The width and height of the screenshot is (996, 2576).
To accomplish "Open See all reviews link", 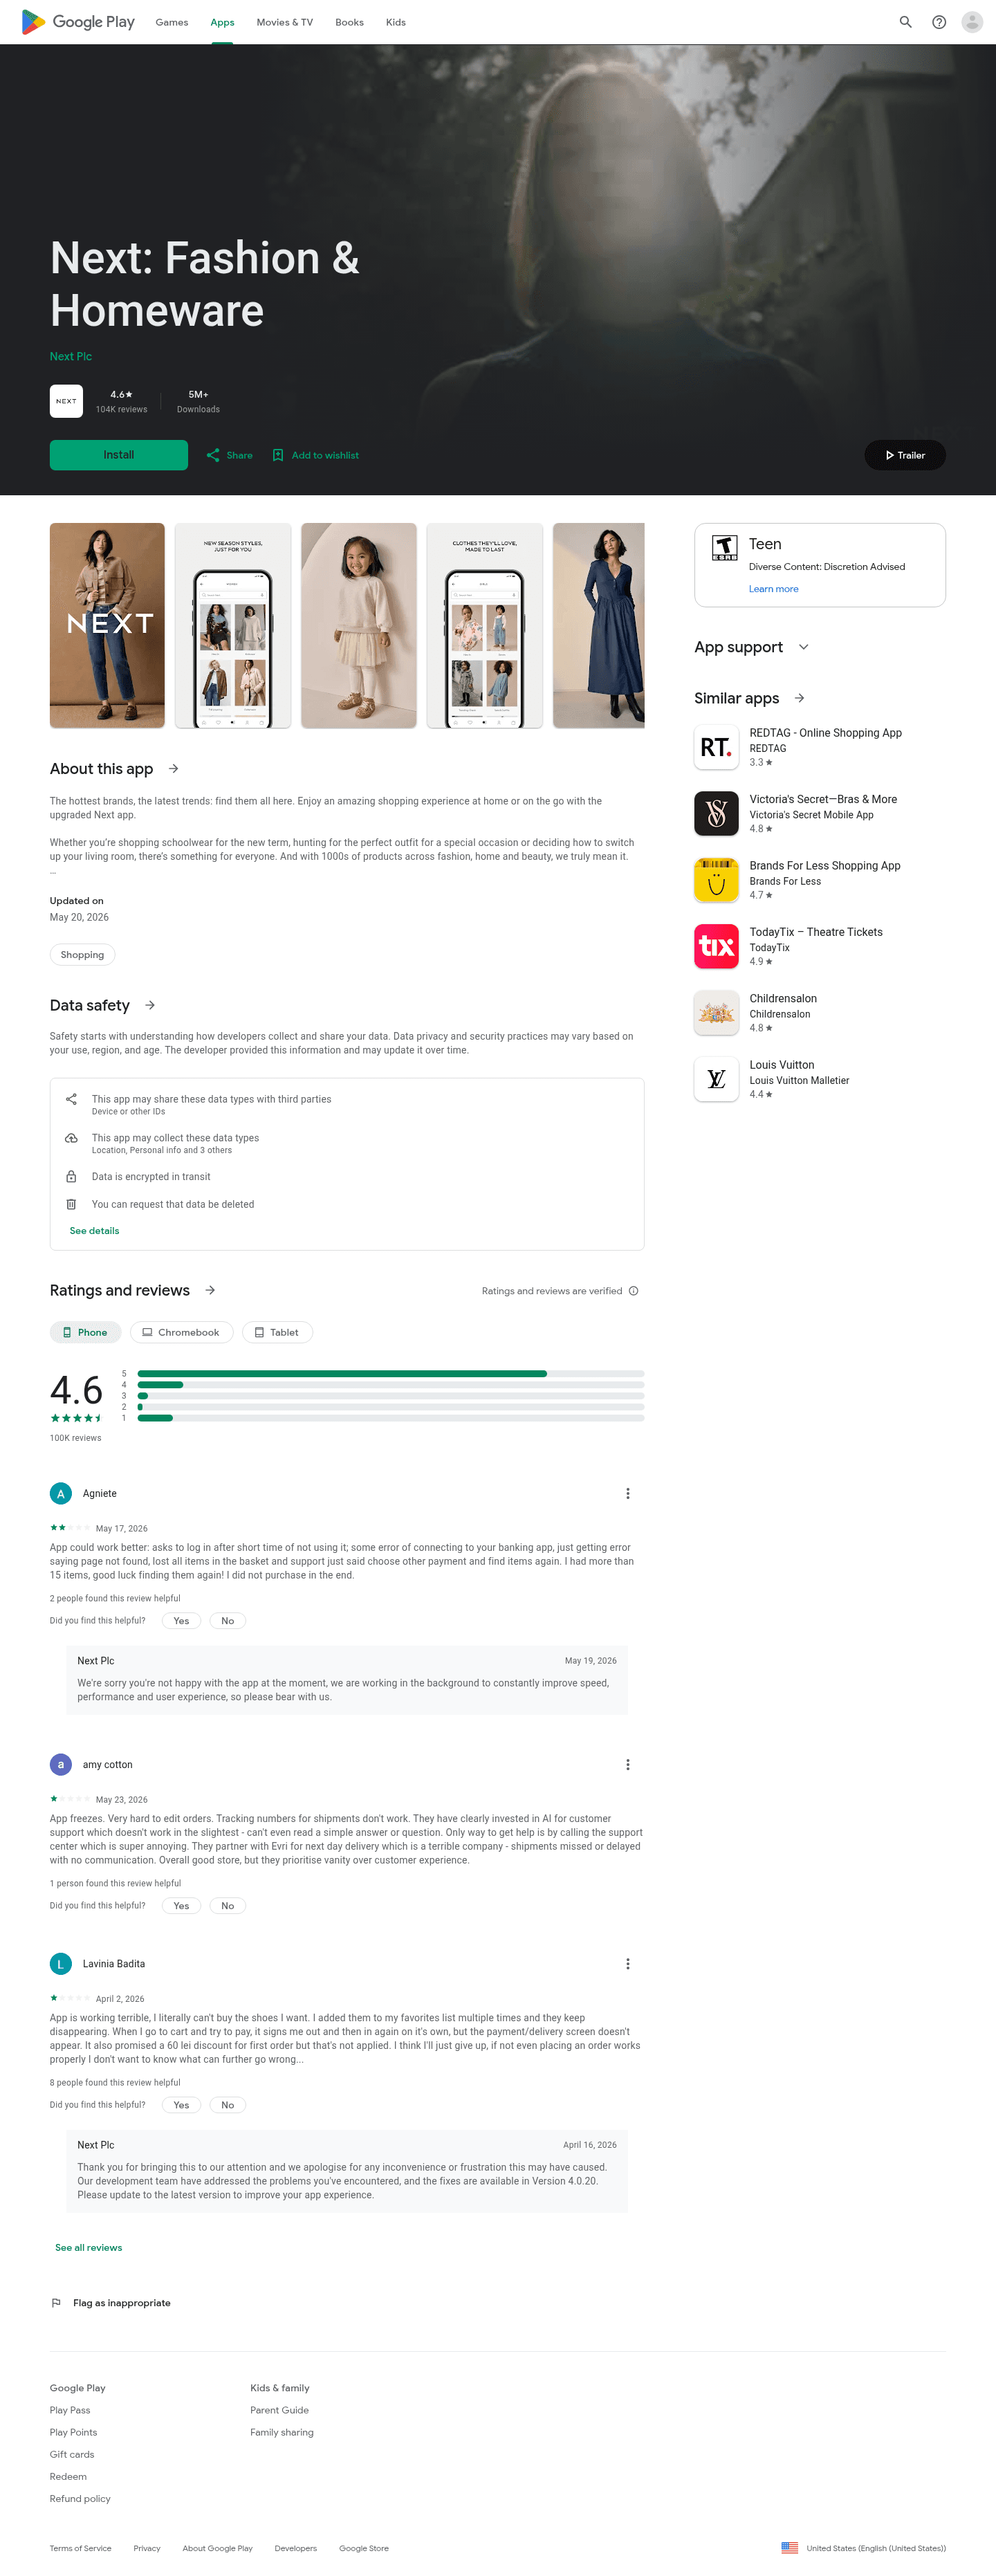I will pos(89,2247).
